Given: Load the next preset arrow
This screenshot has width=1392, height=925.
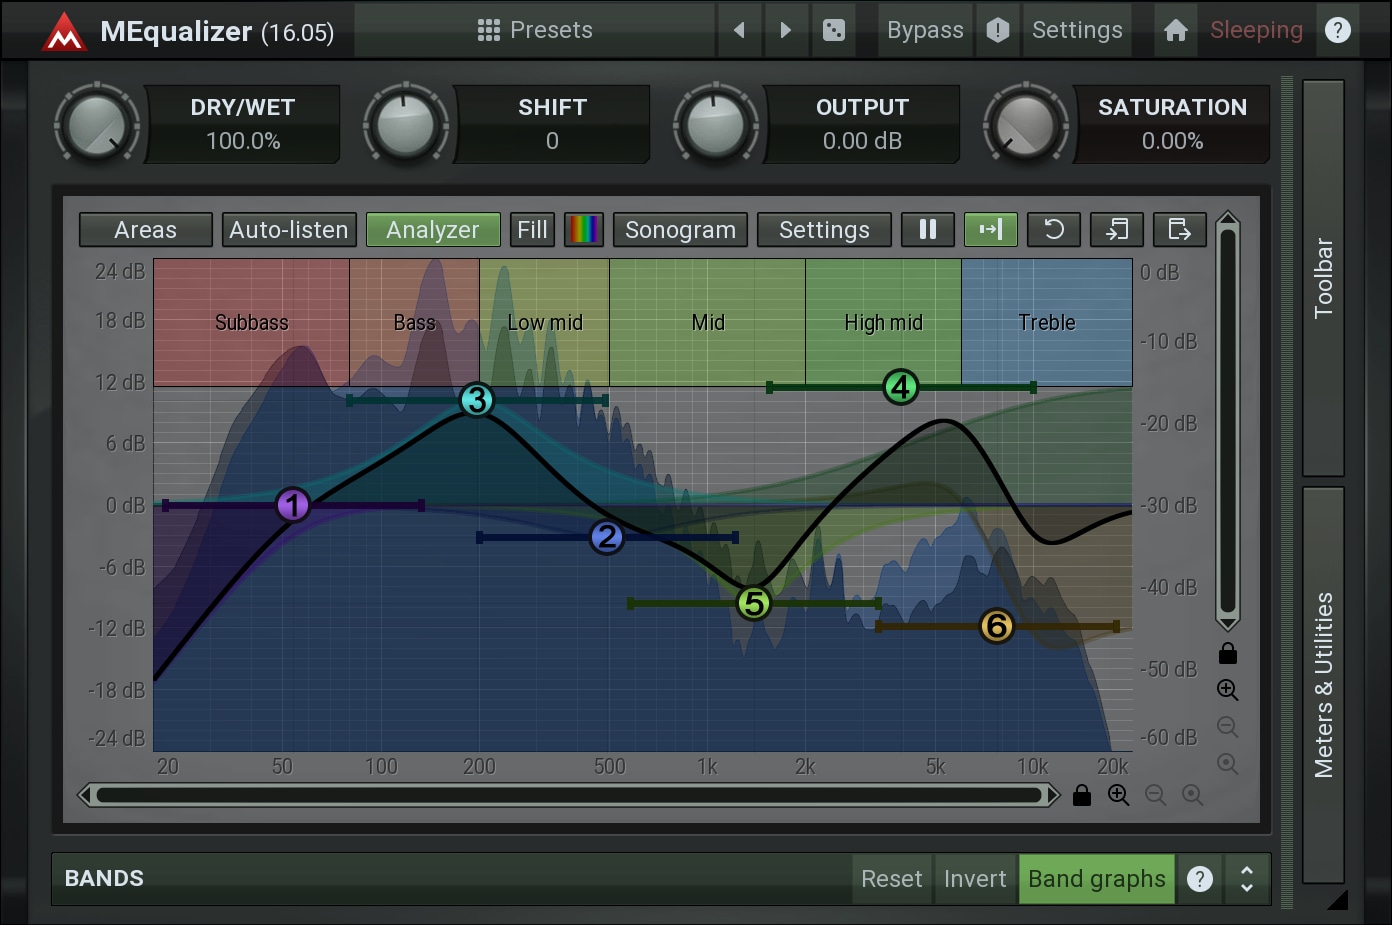Looking at the screenshot, I should (x=786, y=30).
